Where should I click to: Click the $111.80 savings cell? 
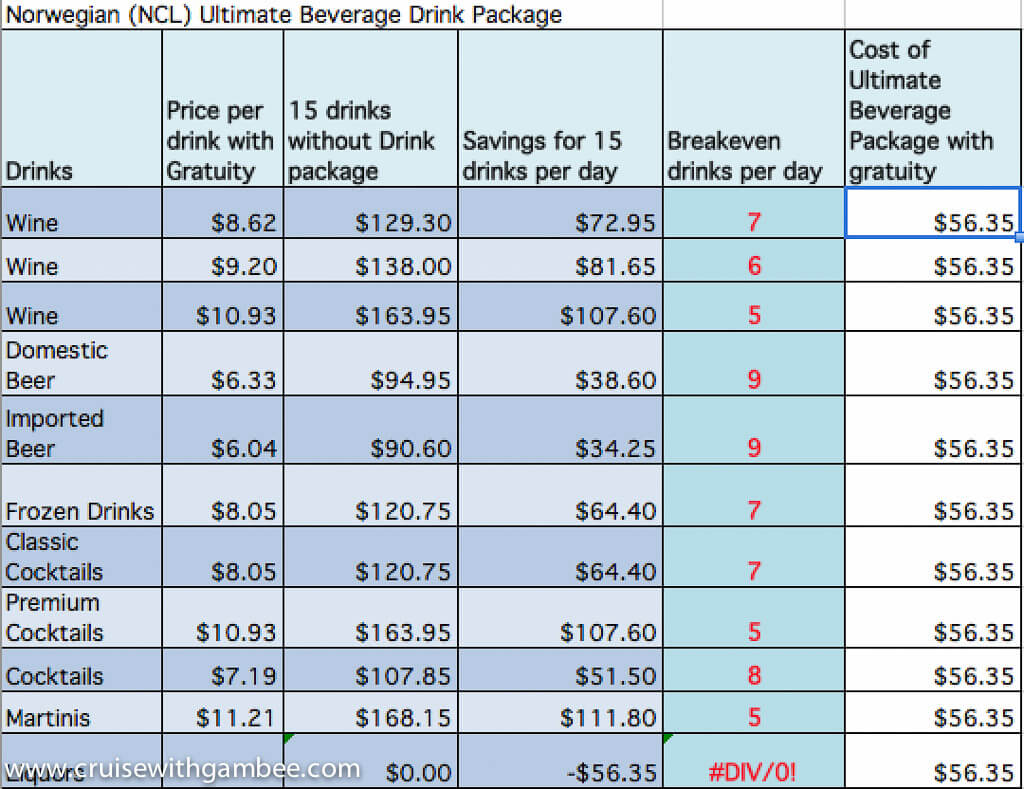click(x=560, y=713)
